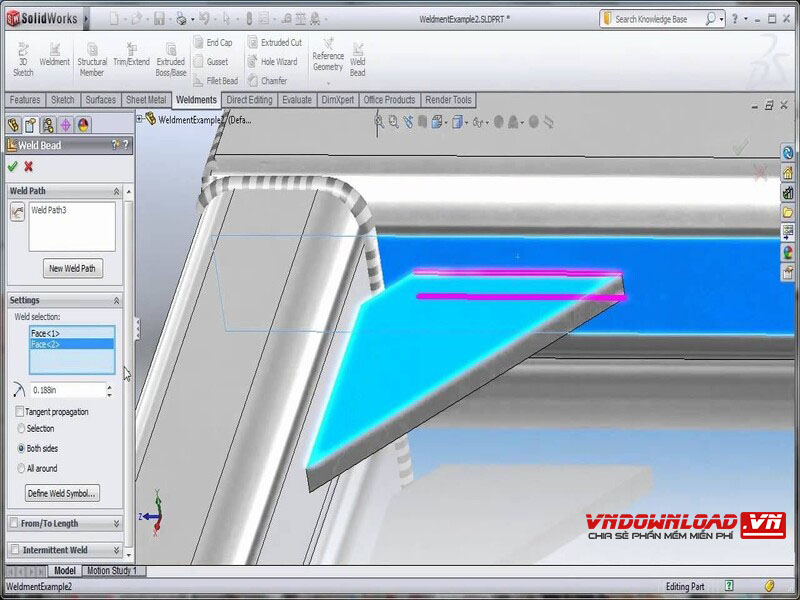This screenshot has width=800, height=600.
Task: Select the Gusset tool
Action: click(x=211, y=62)
